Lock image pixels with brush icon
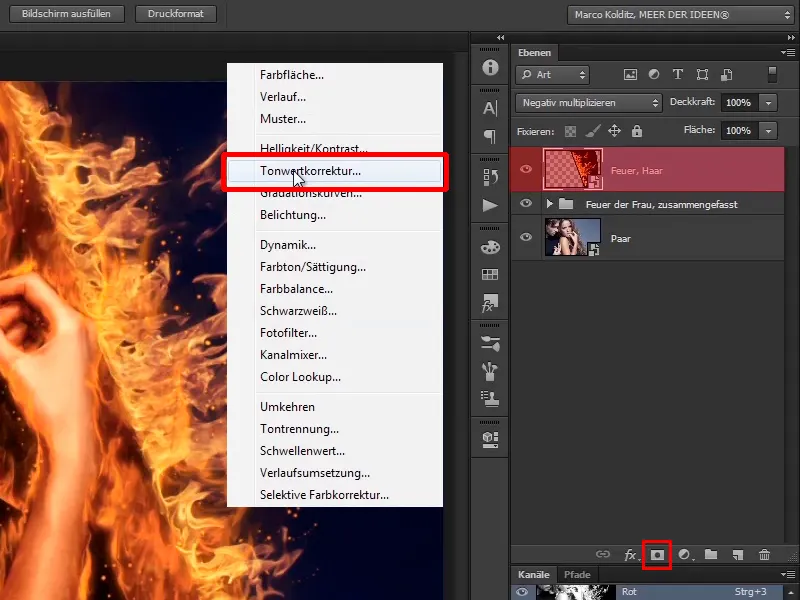The height and width of the screenshot is (600, 800). click(592, 131)
